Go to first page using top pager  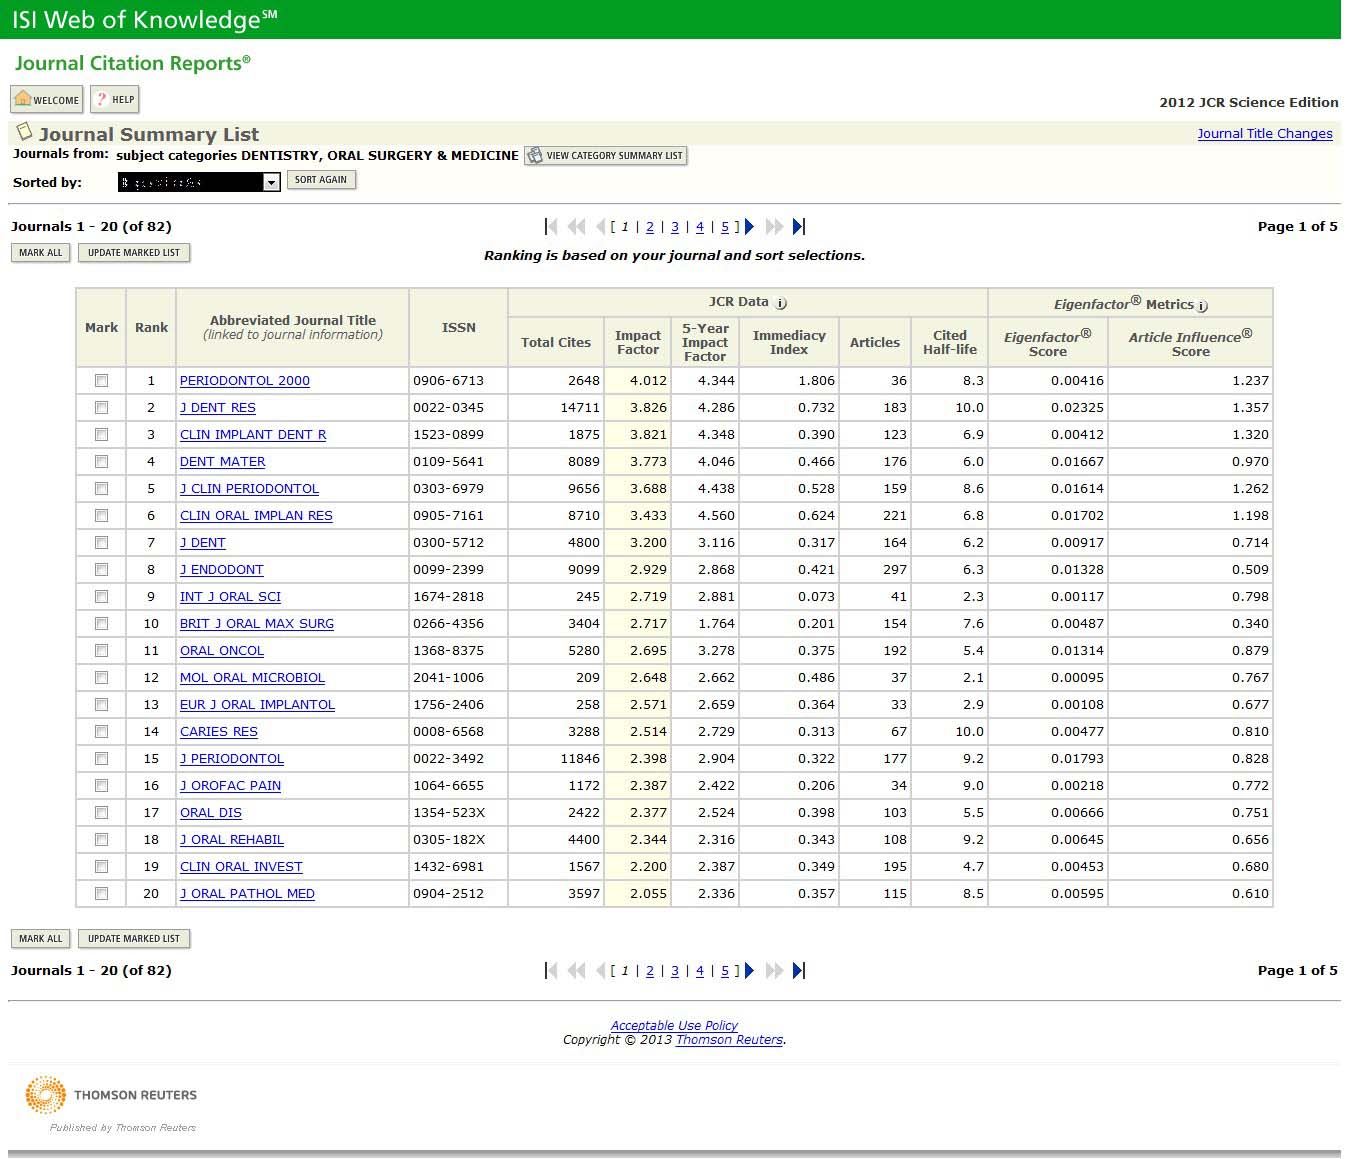coord(551,227)
